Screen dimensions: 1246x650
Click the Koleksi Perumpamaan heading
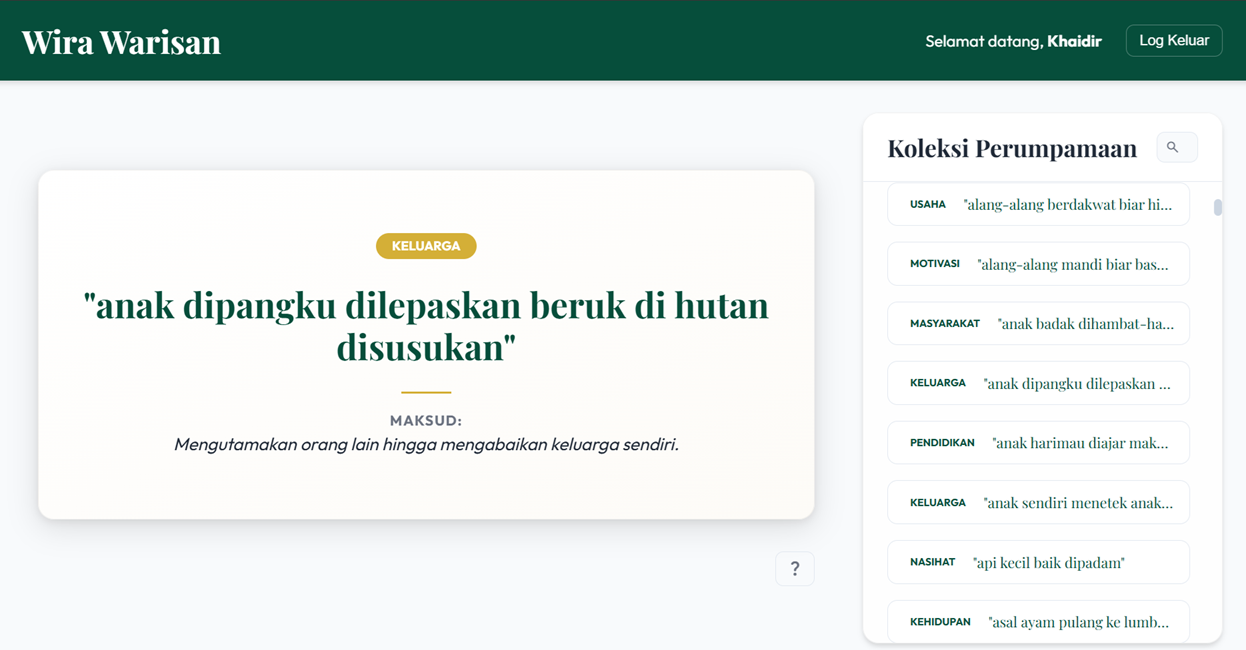click(1012, 148)
